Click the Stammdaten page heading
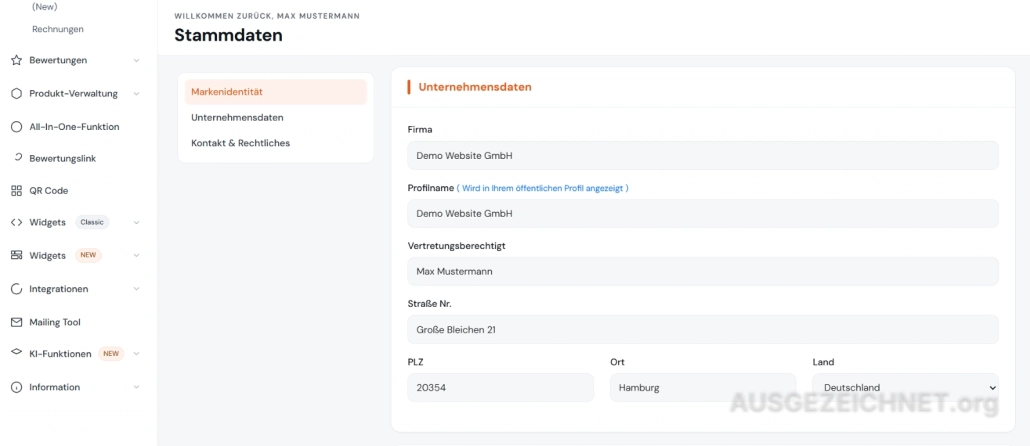The image size is (1030, 446). [229, 35]
